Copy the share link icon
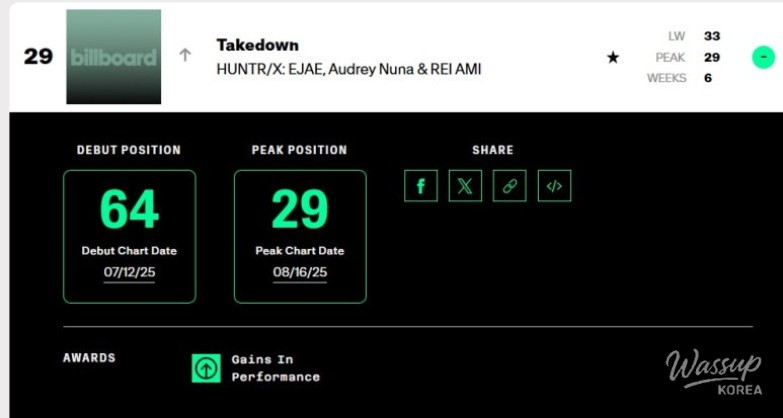The width and height of the screenshot is (783, 418). 509,186
